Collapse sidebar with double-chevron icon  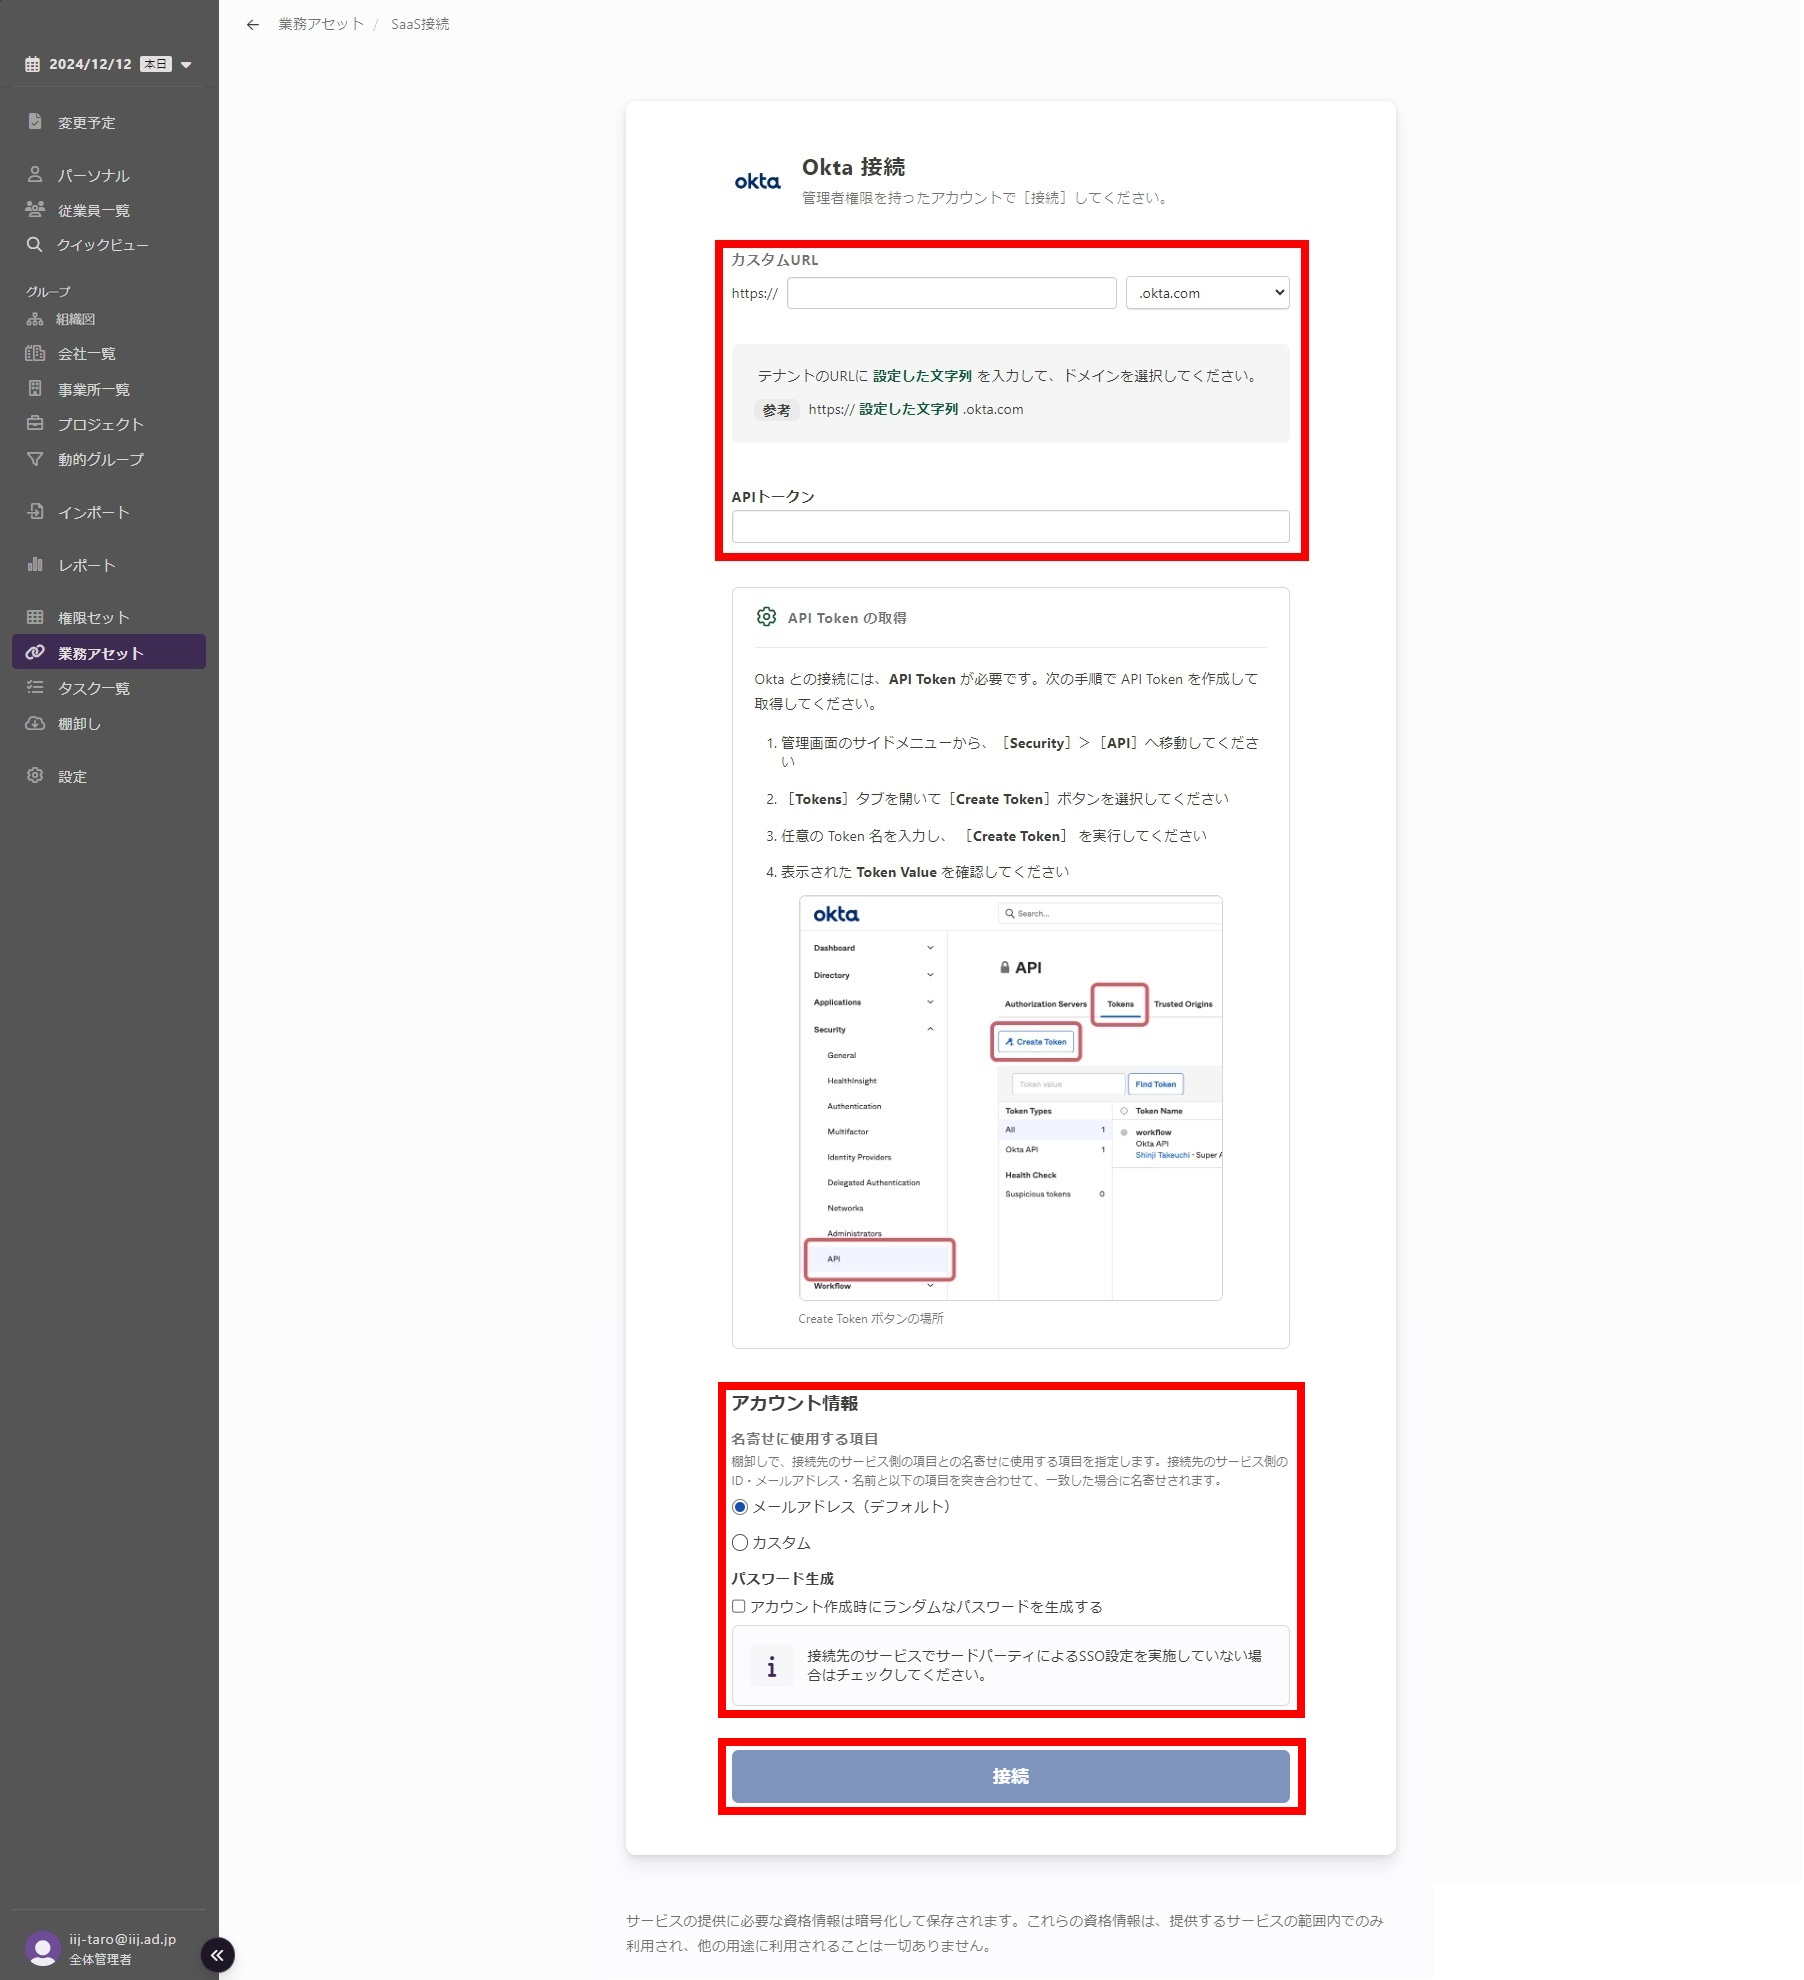pos(217,1954)
